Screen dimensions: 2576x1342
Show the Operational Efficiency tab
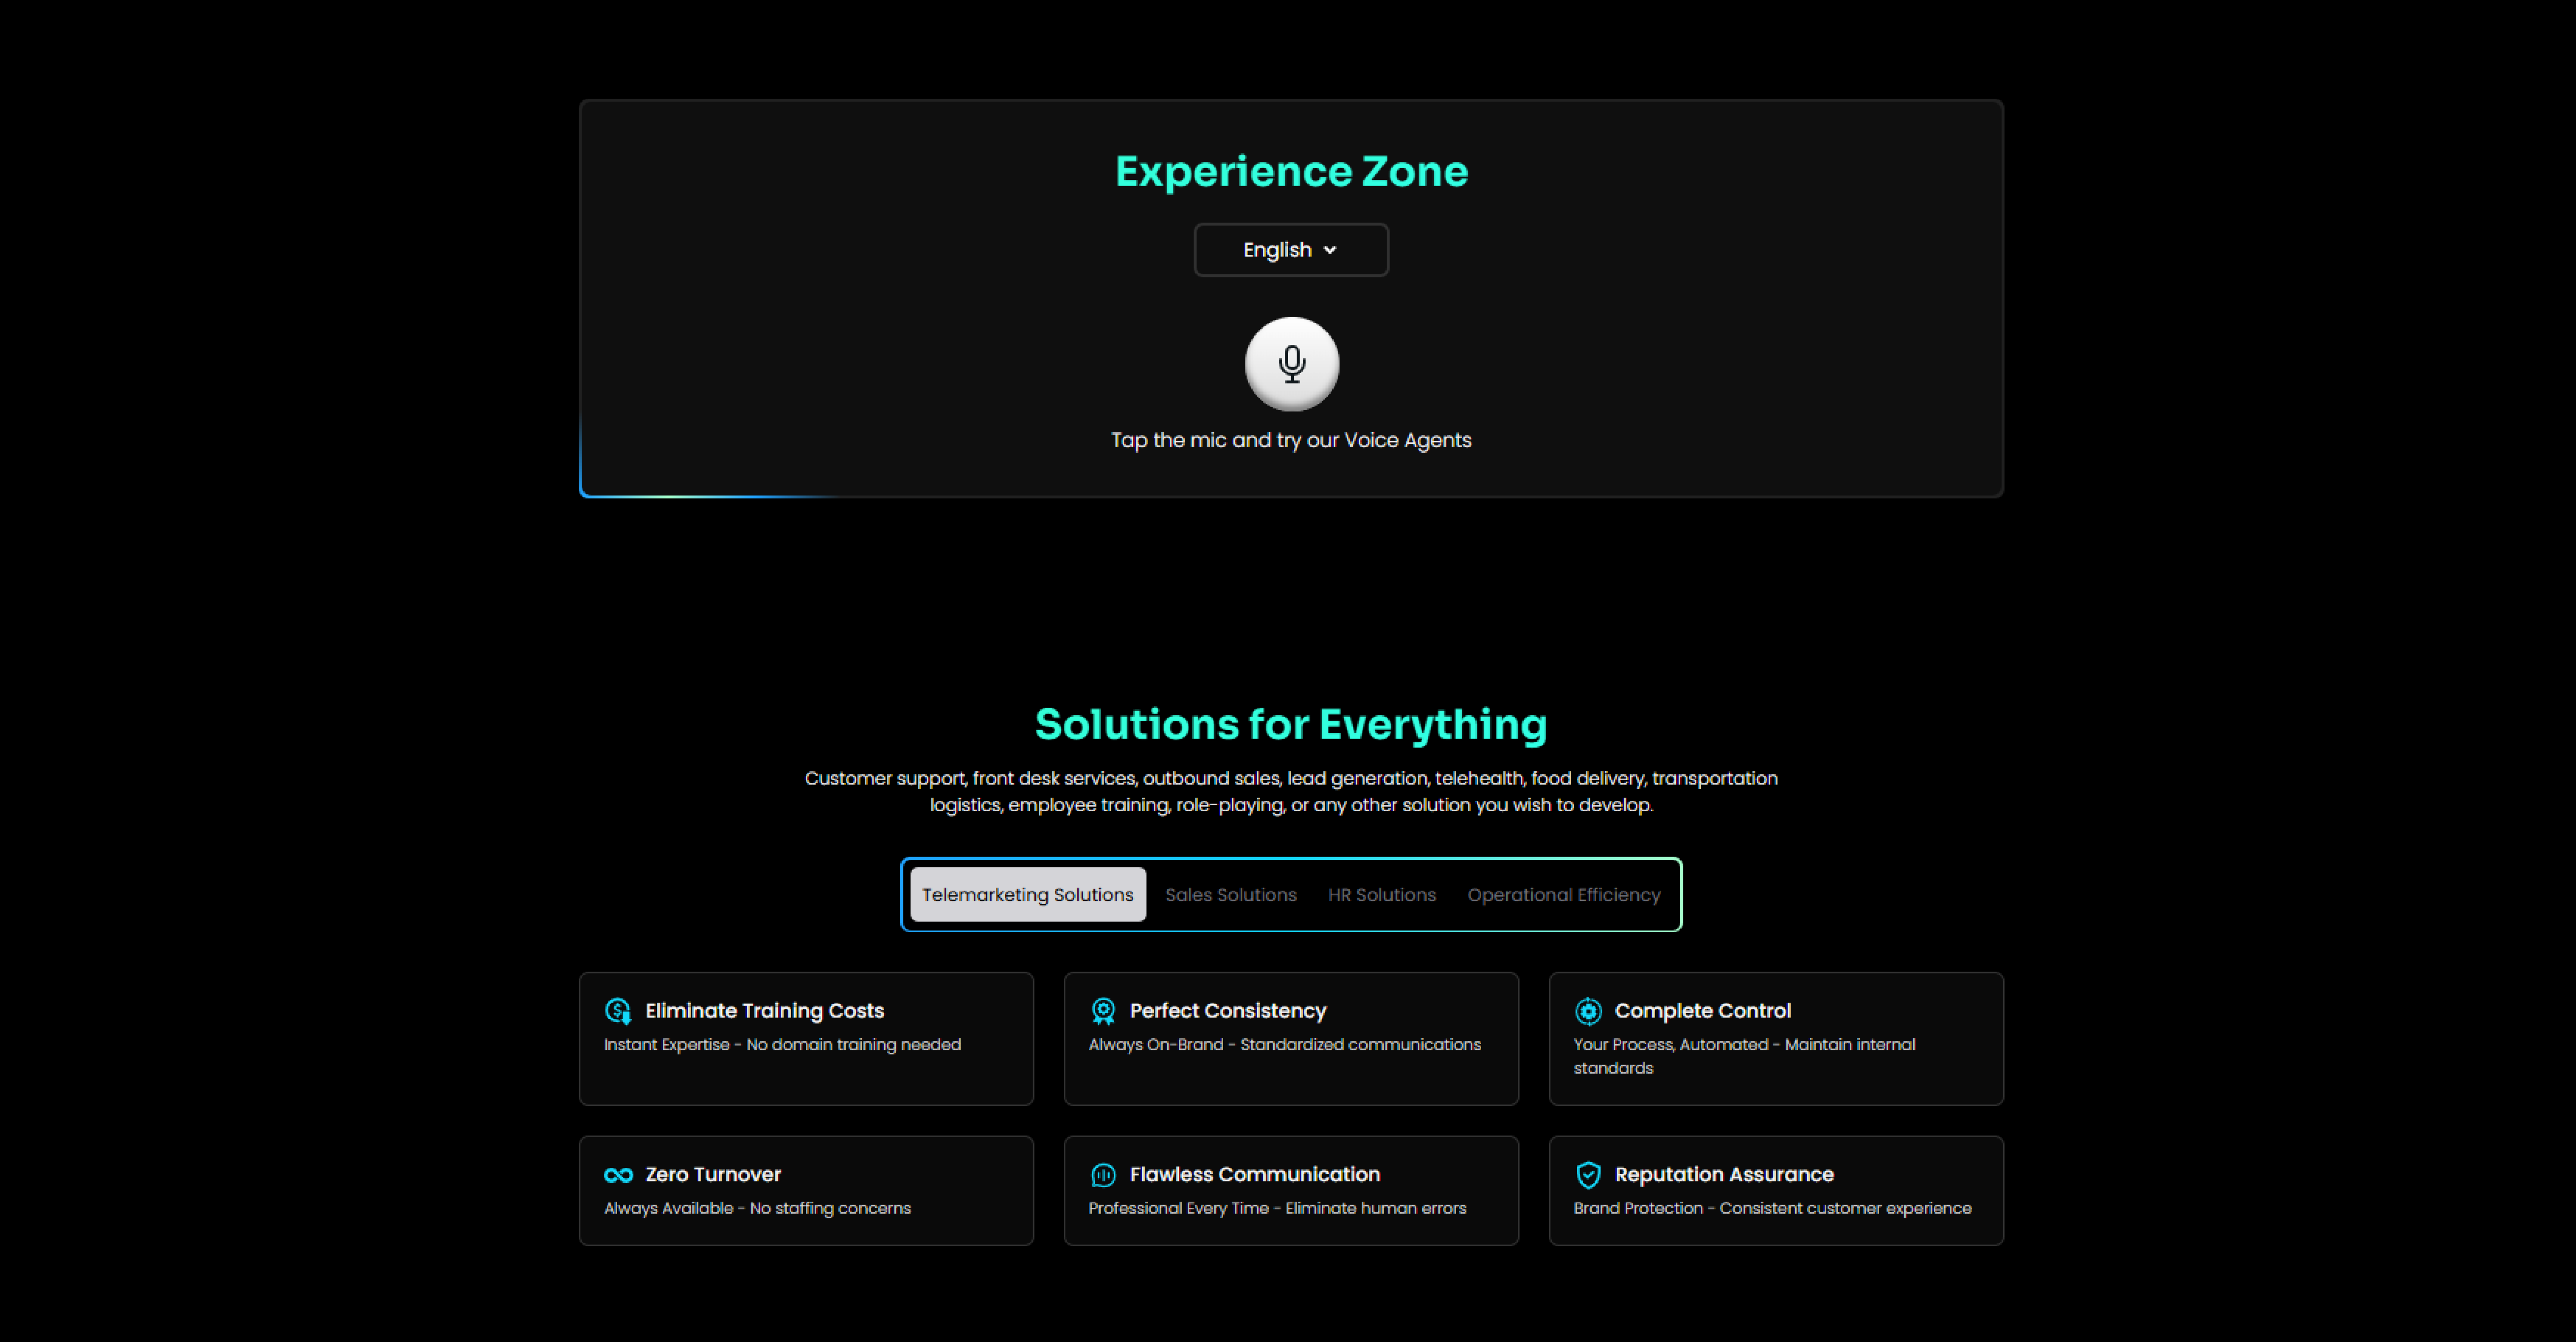[1563, 895]
